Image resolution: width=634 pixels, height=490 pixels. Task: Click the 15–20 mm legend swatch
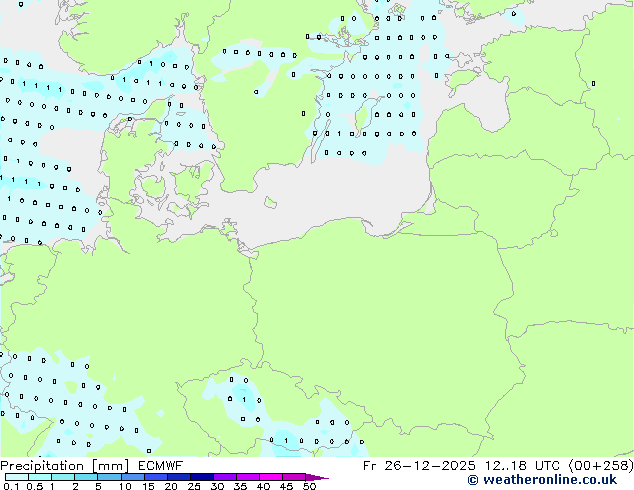pos(156,477)
